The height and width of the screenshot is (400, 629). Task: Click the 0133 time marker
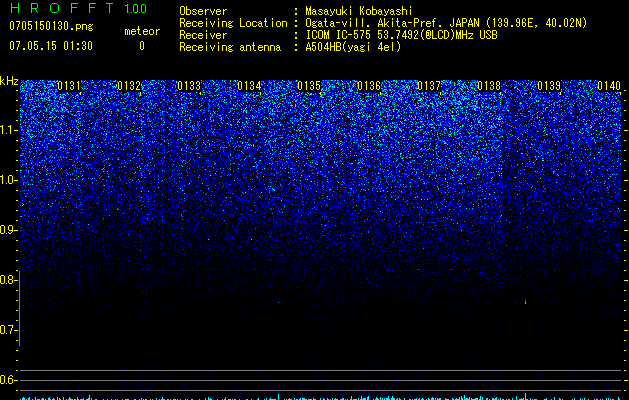click(x=189, y=86)
